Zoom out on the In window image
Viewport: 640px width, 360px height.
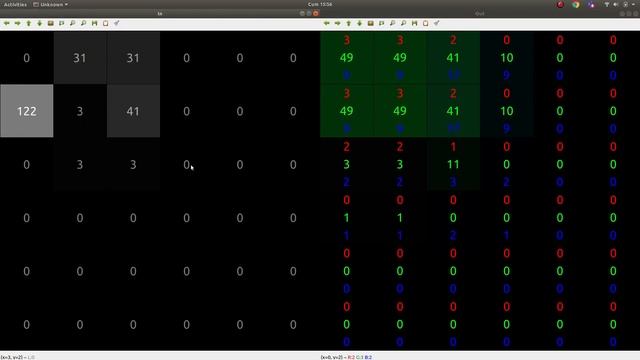coord(84,23)
